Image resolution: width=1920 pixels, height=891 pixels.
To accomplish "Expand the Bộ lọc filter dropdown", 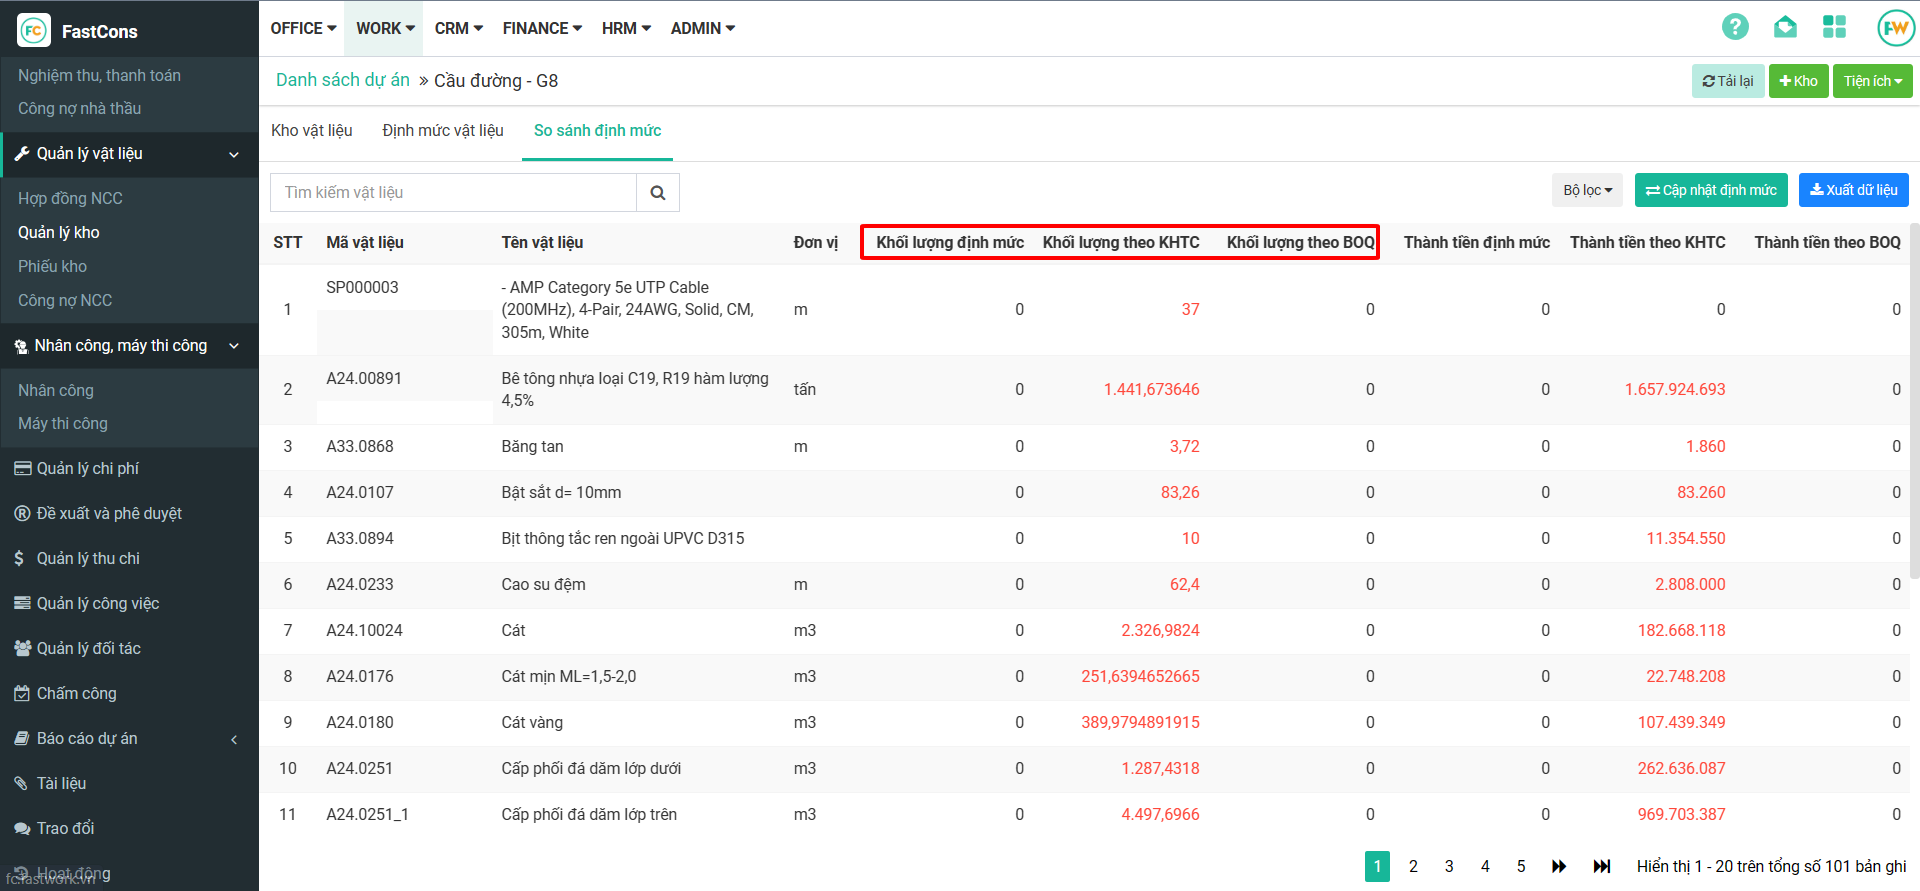I will tap(1587, 190).
